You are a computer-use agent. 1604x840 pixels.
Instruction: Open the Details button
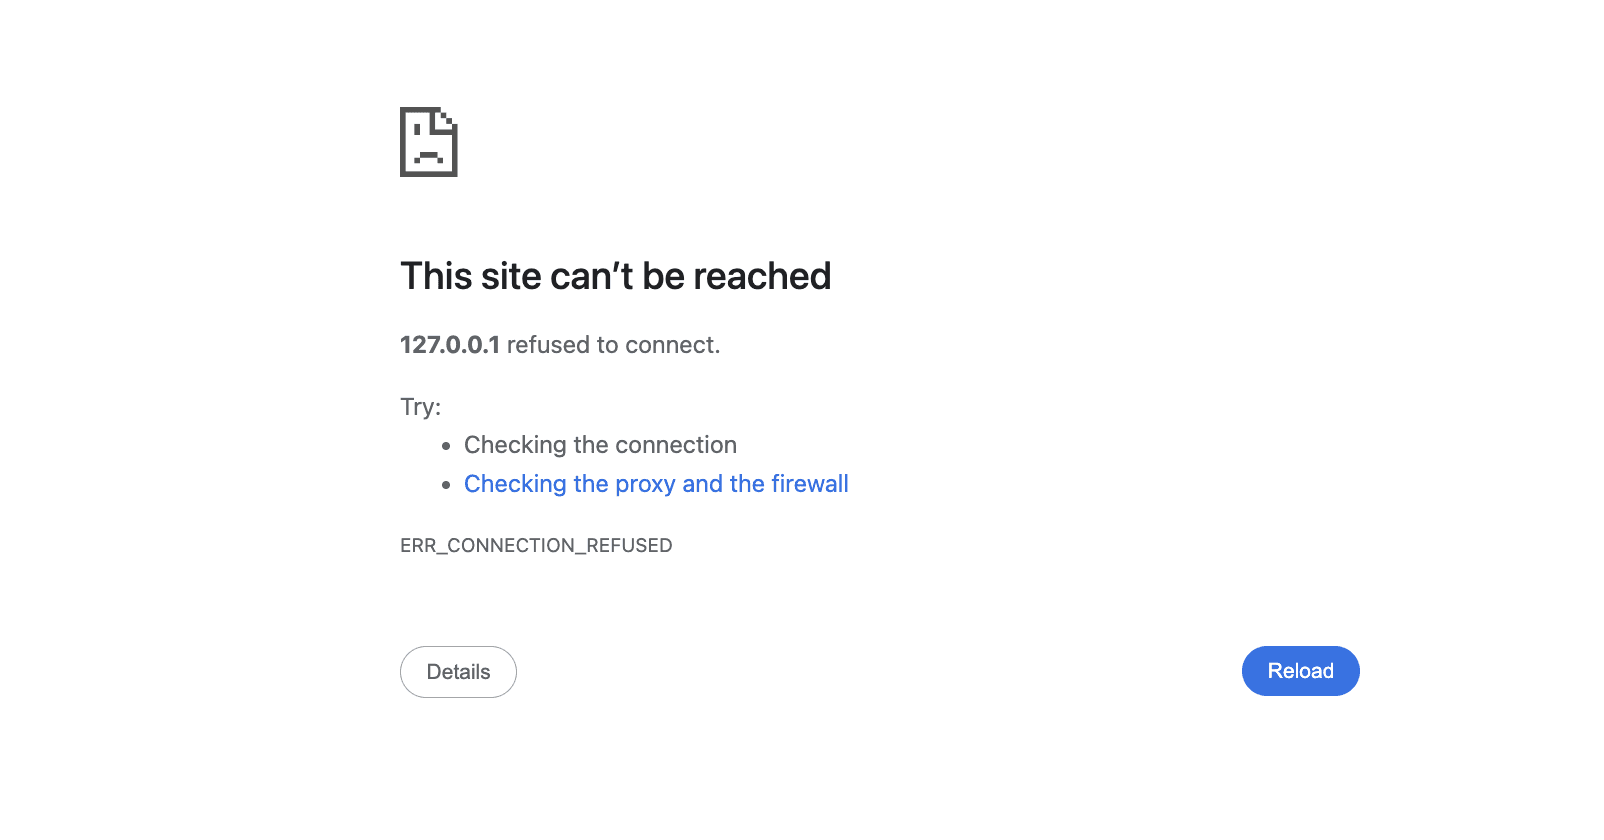coord(458,672)
